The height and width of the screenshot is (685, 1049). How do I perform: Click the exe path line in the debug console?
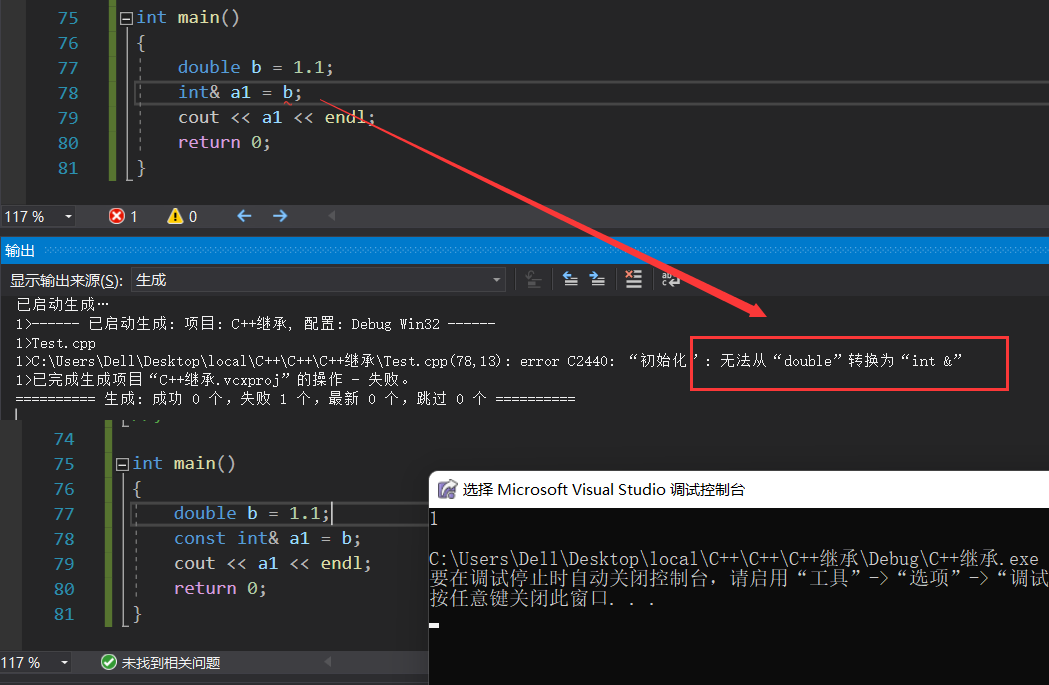click(734, 559)
